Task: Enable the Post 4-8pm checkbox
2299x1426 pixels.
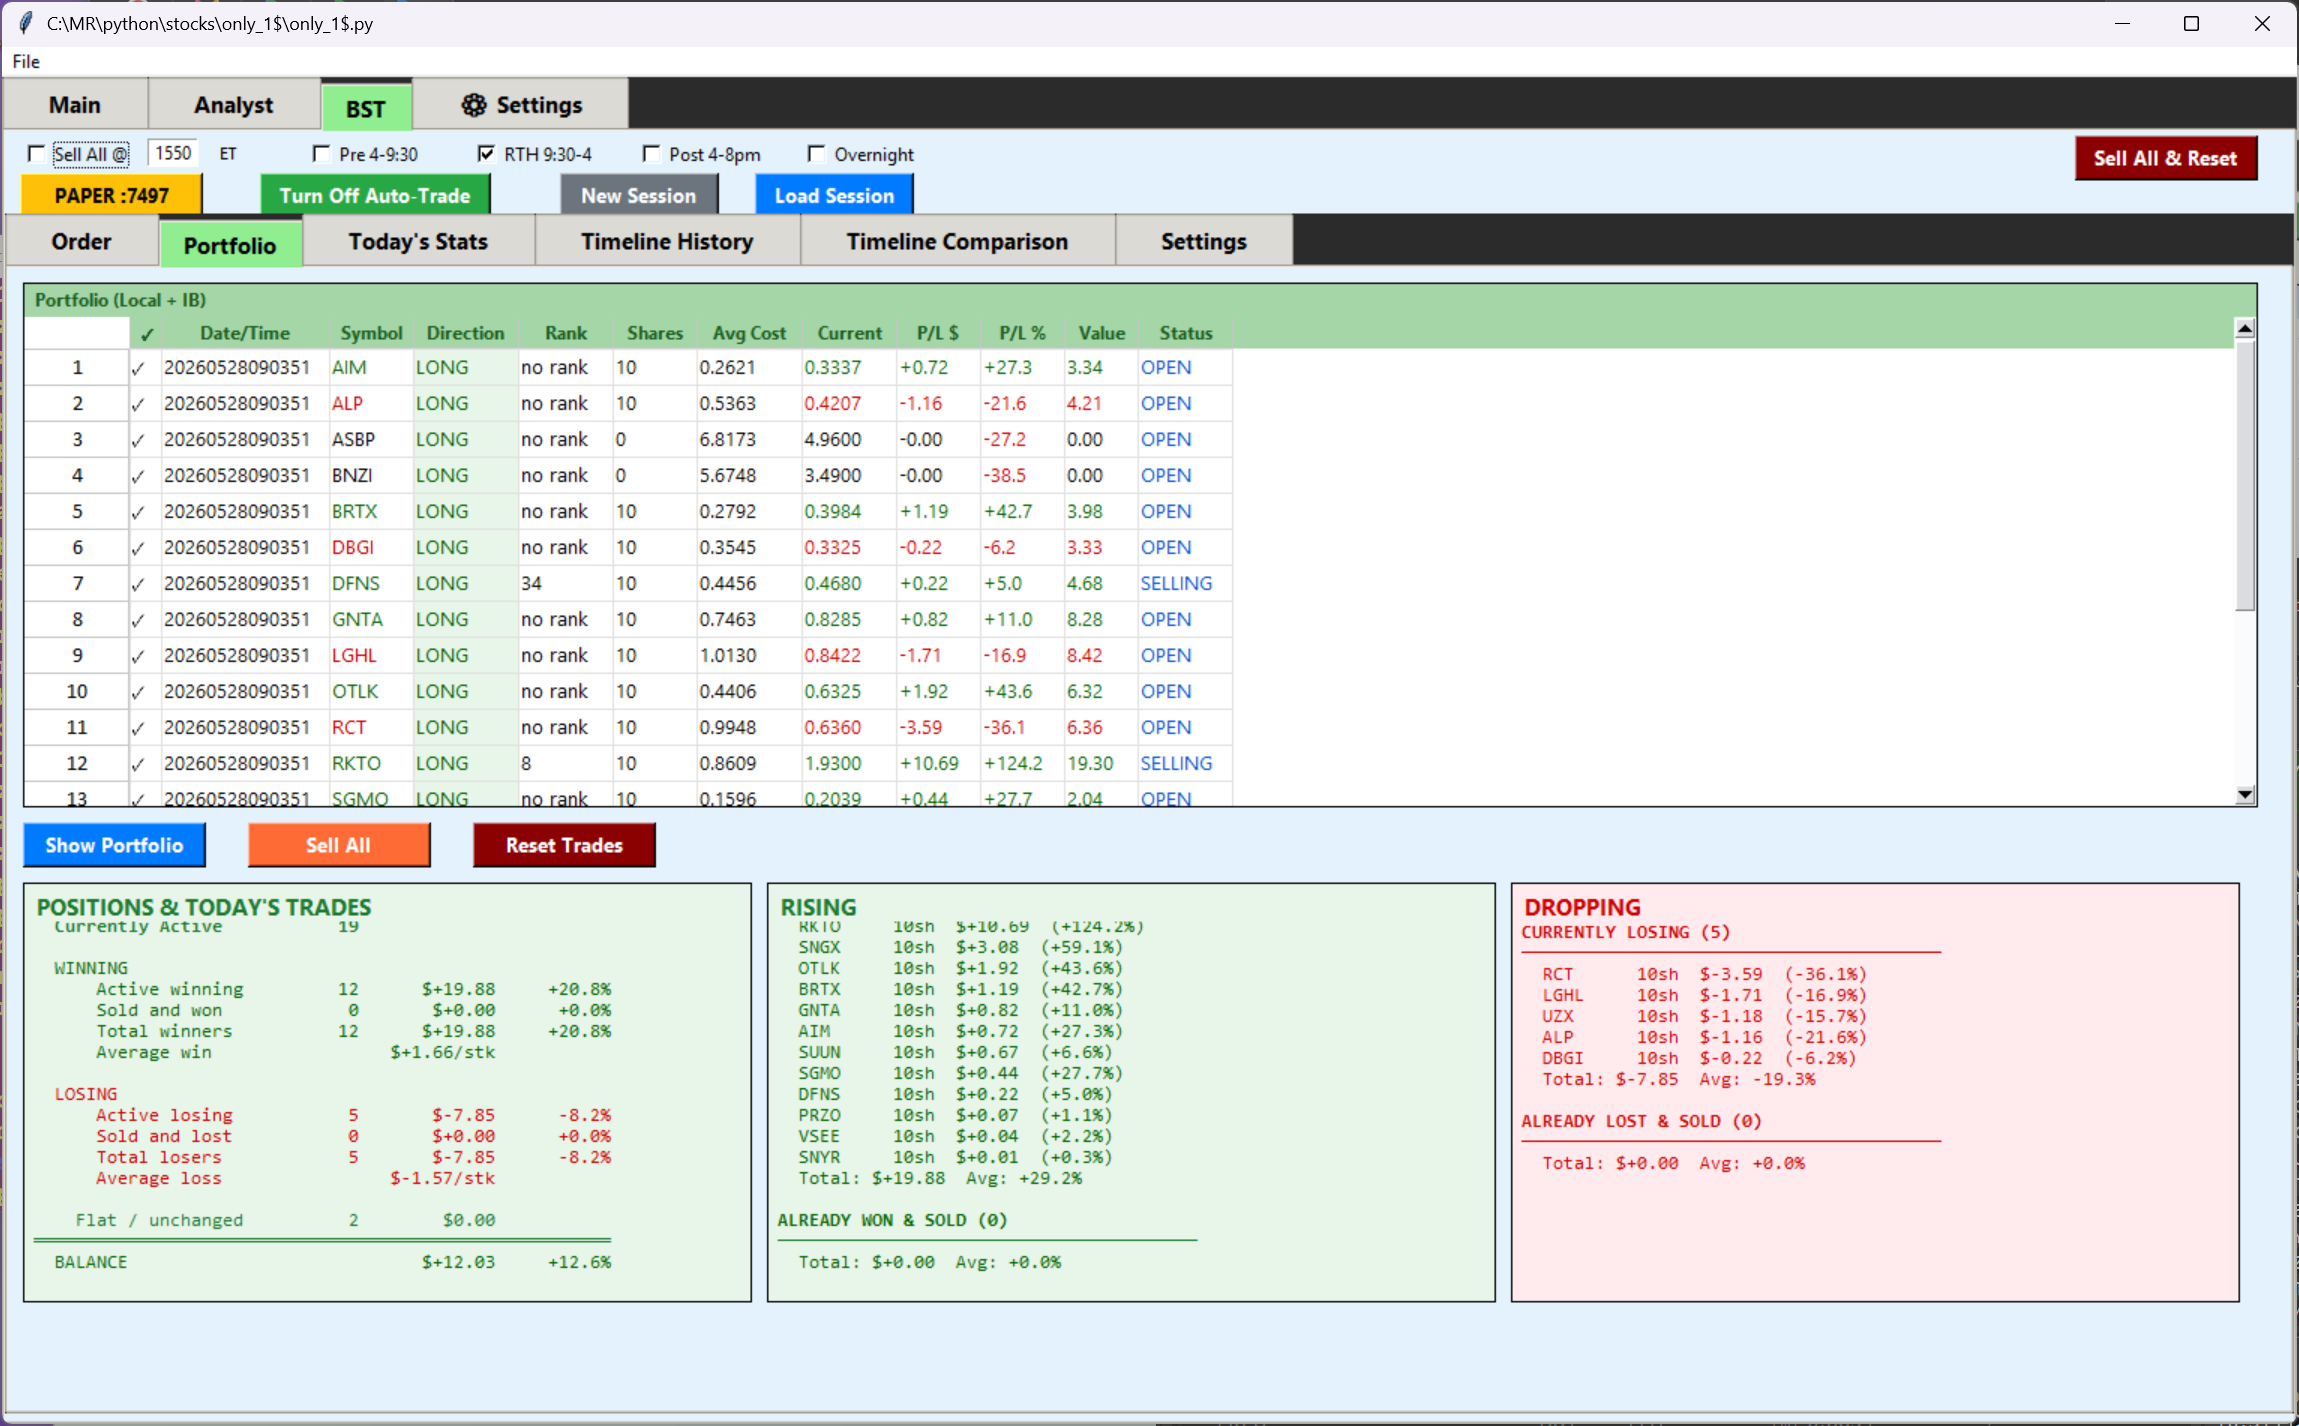Action: 651,154
